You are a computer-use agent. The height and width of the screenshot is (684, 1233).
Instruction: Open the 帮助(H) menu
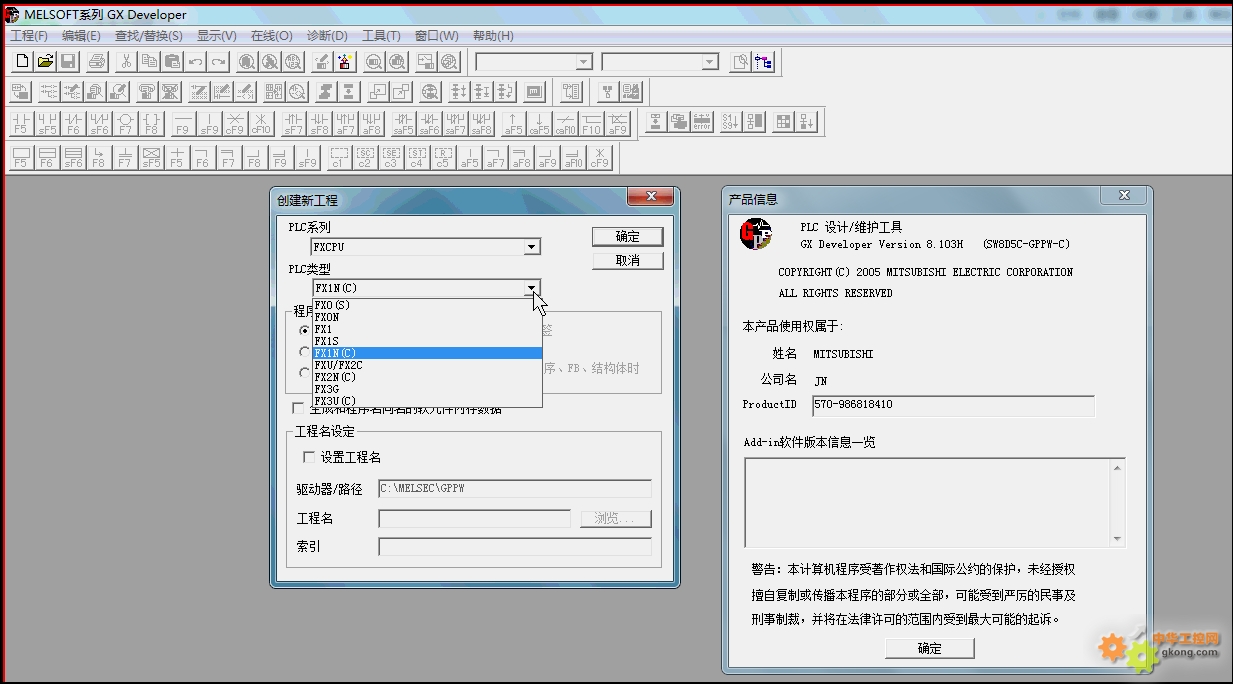pos(493,36)
